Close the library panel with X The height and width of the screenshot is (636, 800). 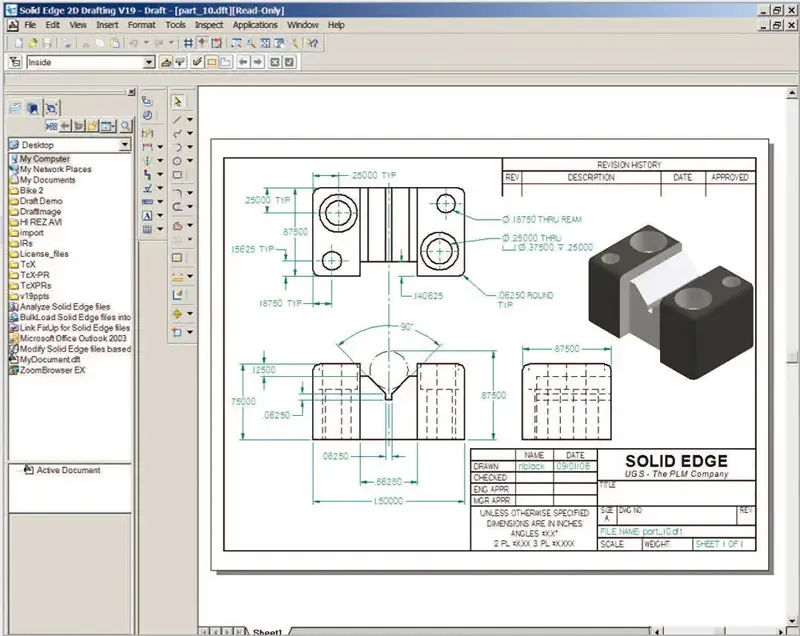click(x=131, y=92)
